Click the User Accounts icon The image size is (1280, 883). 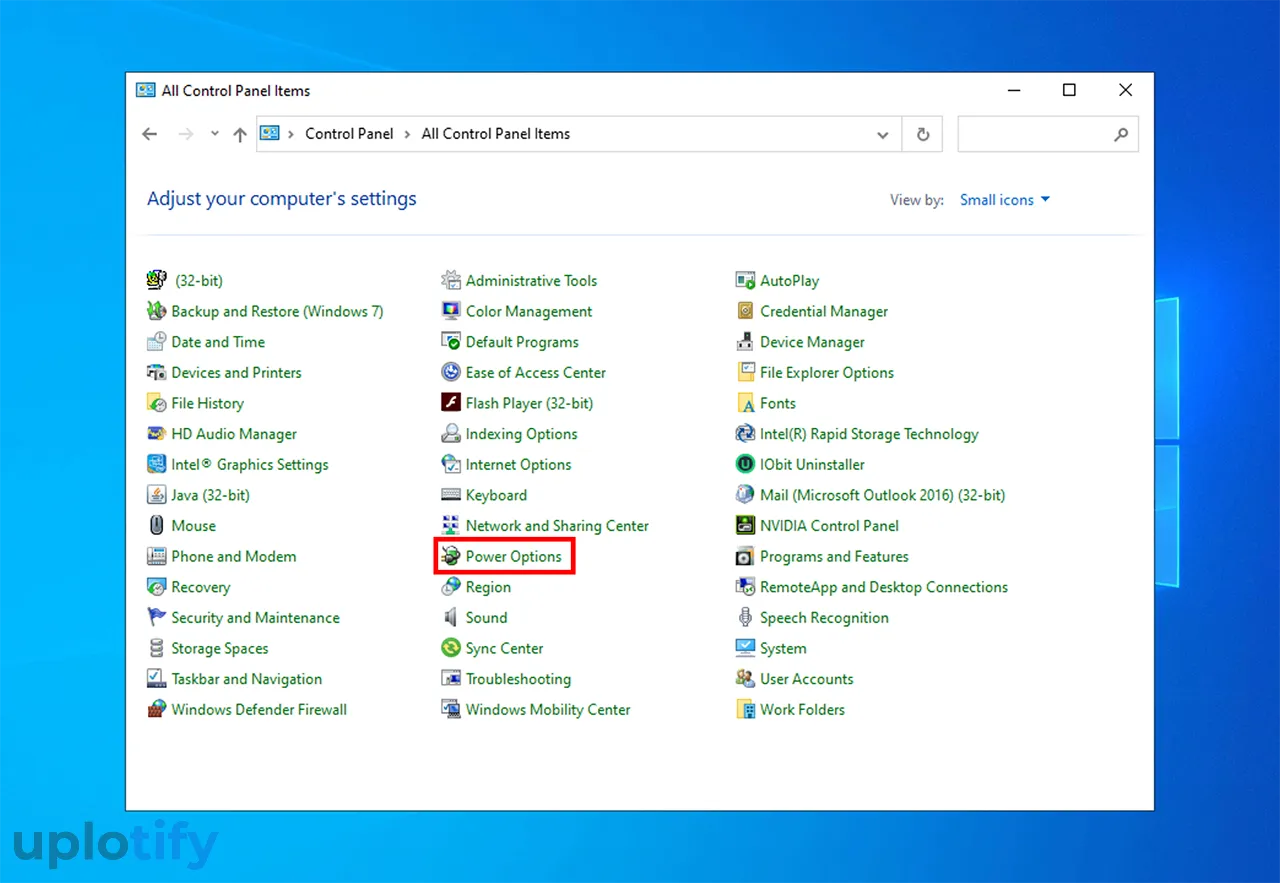click(745, 679)
